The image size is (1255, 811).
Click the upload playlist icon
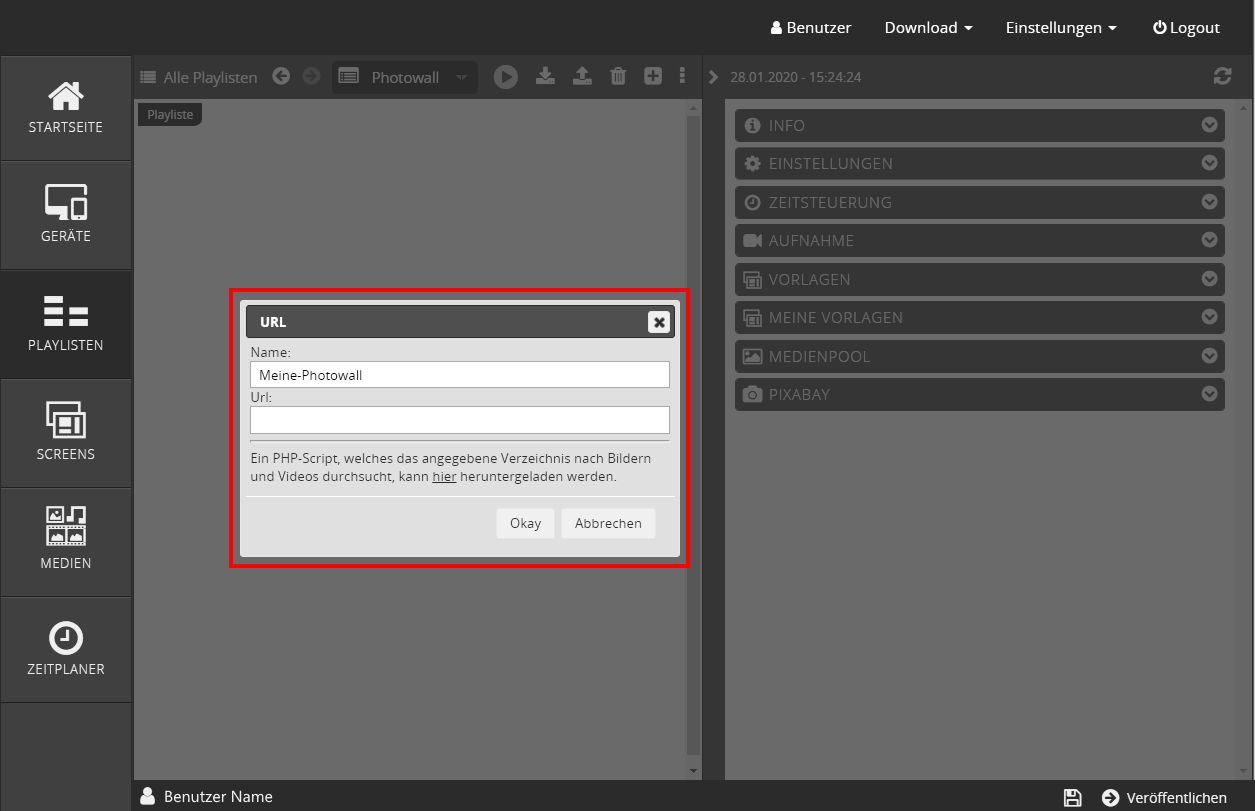point(581,76)
